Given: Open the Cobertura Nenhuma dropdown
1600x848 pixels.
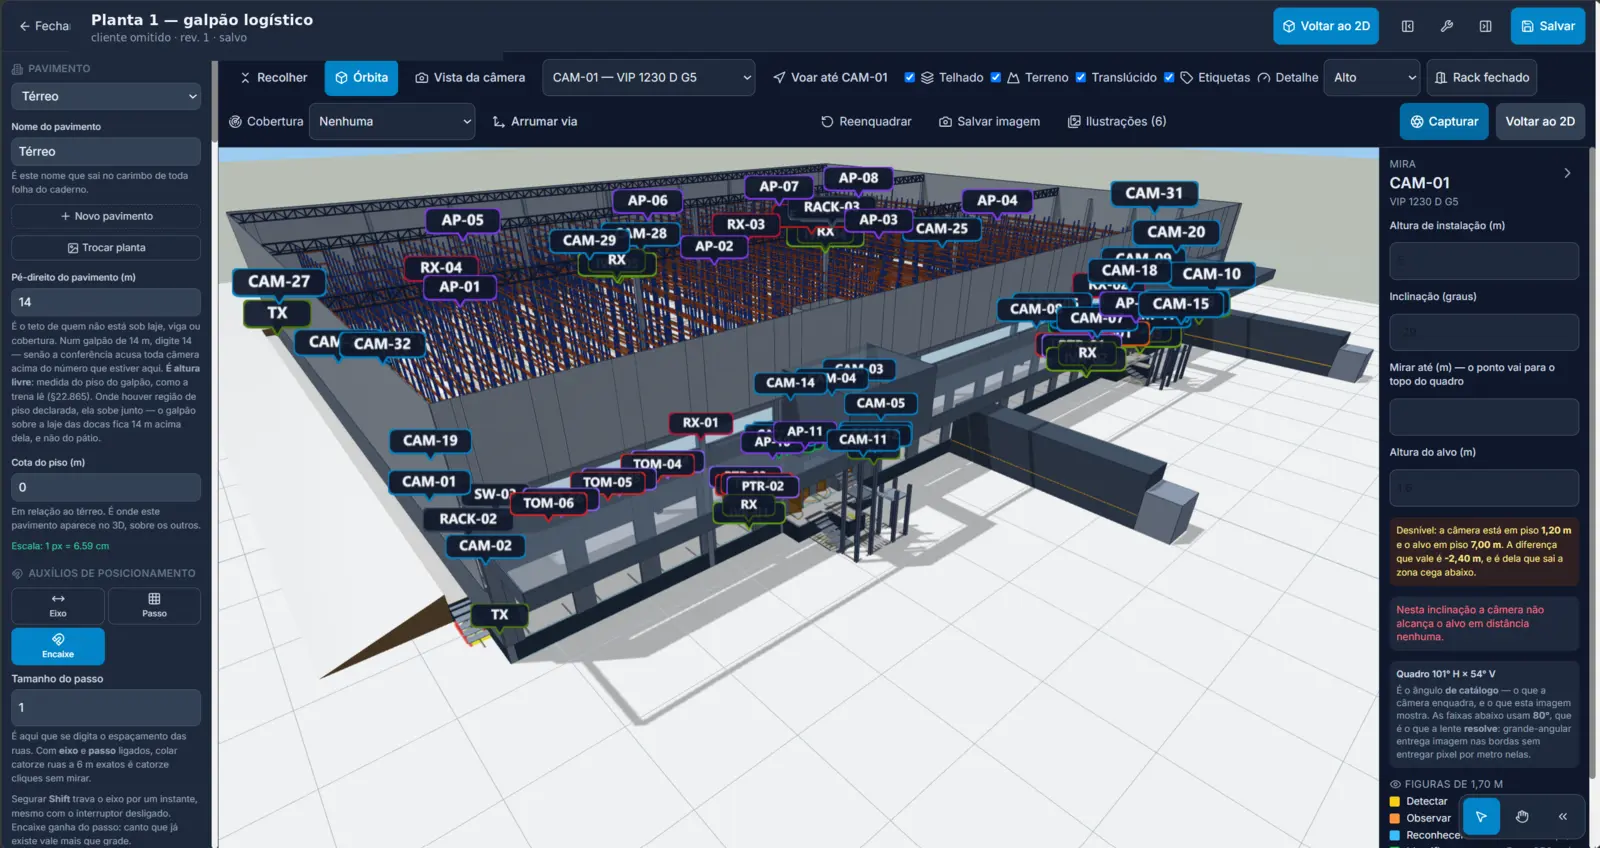Looking at the screenshot, I should click(x=392, y=121).
